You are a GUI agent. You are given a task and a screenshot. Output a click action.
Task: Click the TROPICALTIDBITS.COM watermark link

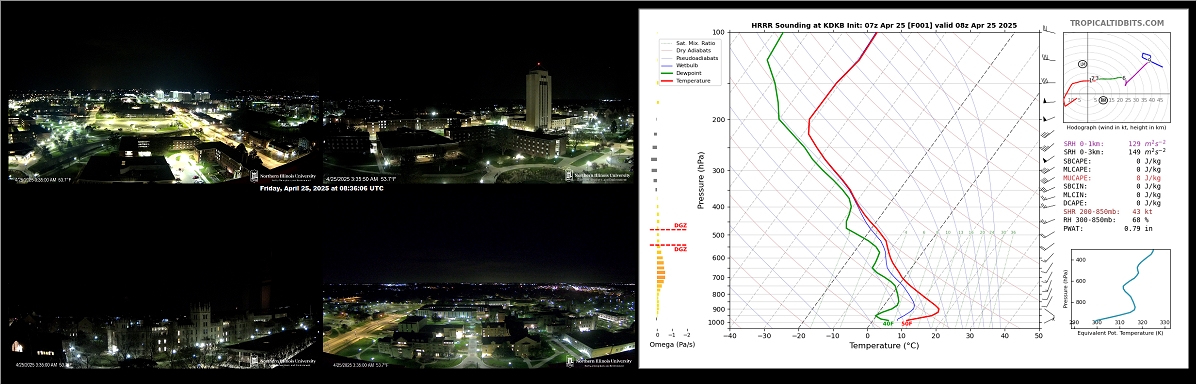1116,24
